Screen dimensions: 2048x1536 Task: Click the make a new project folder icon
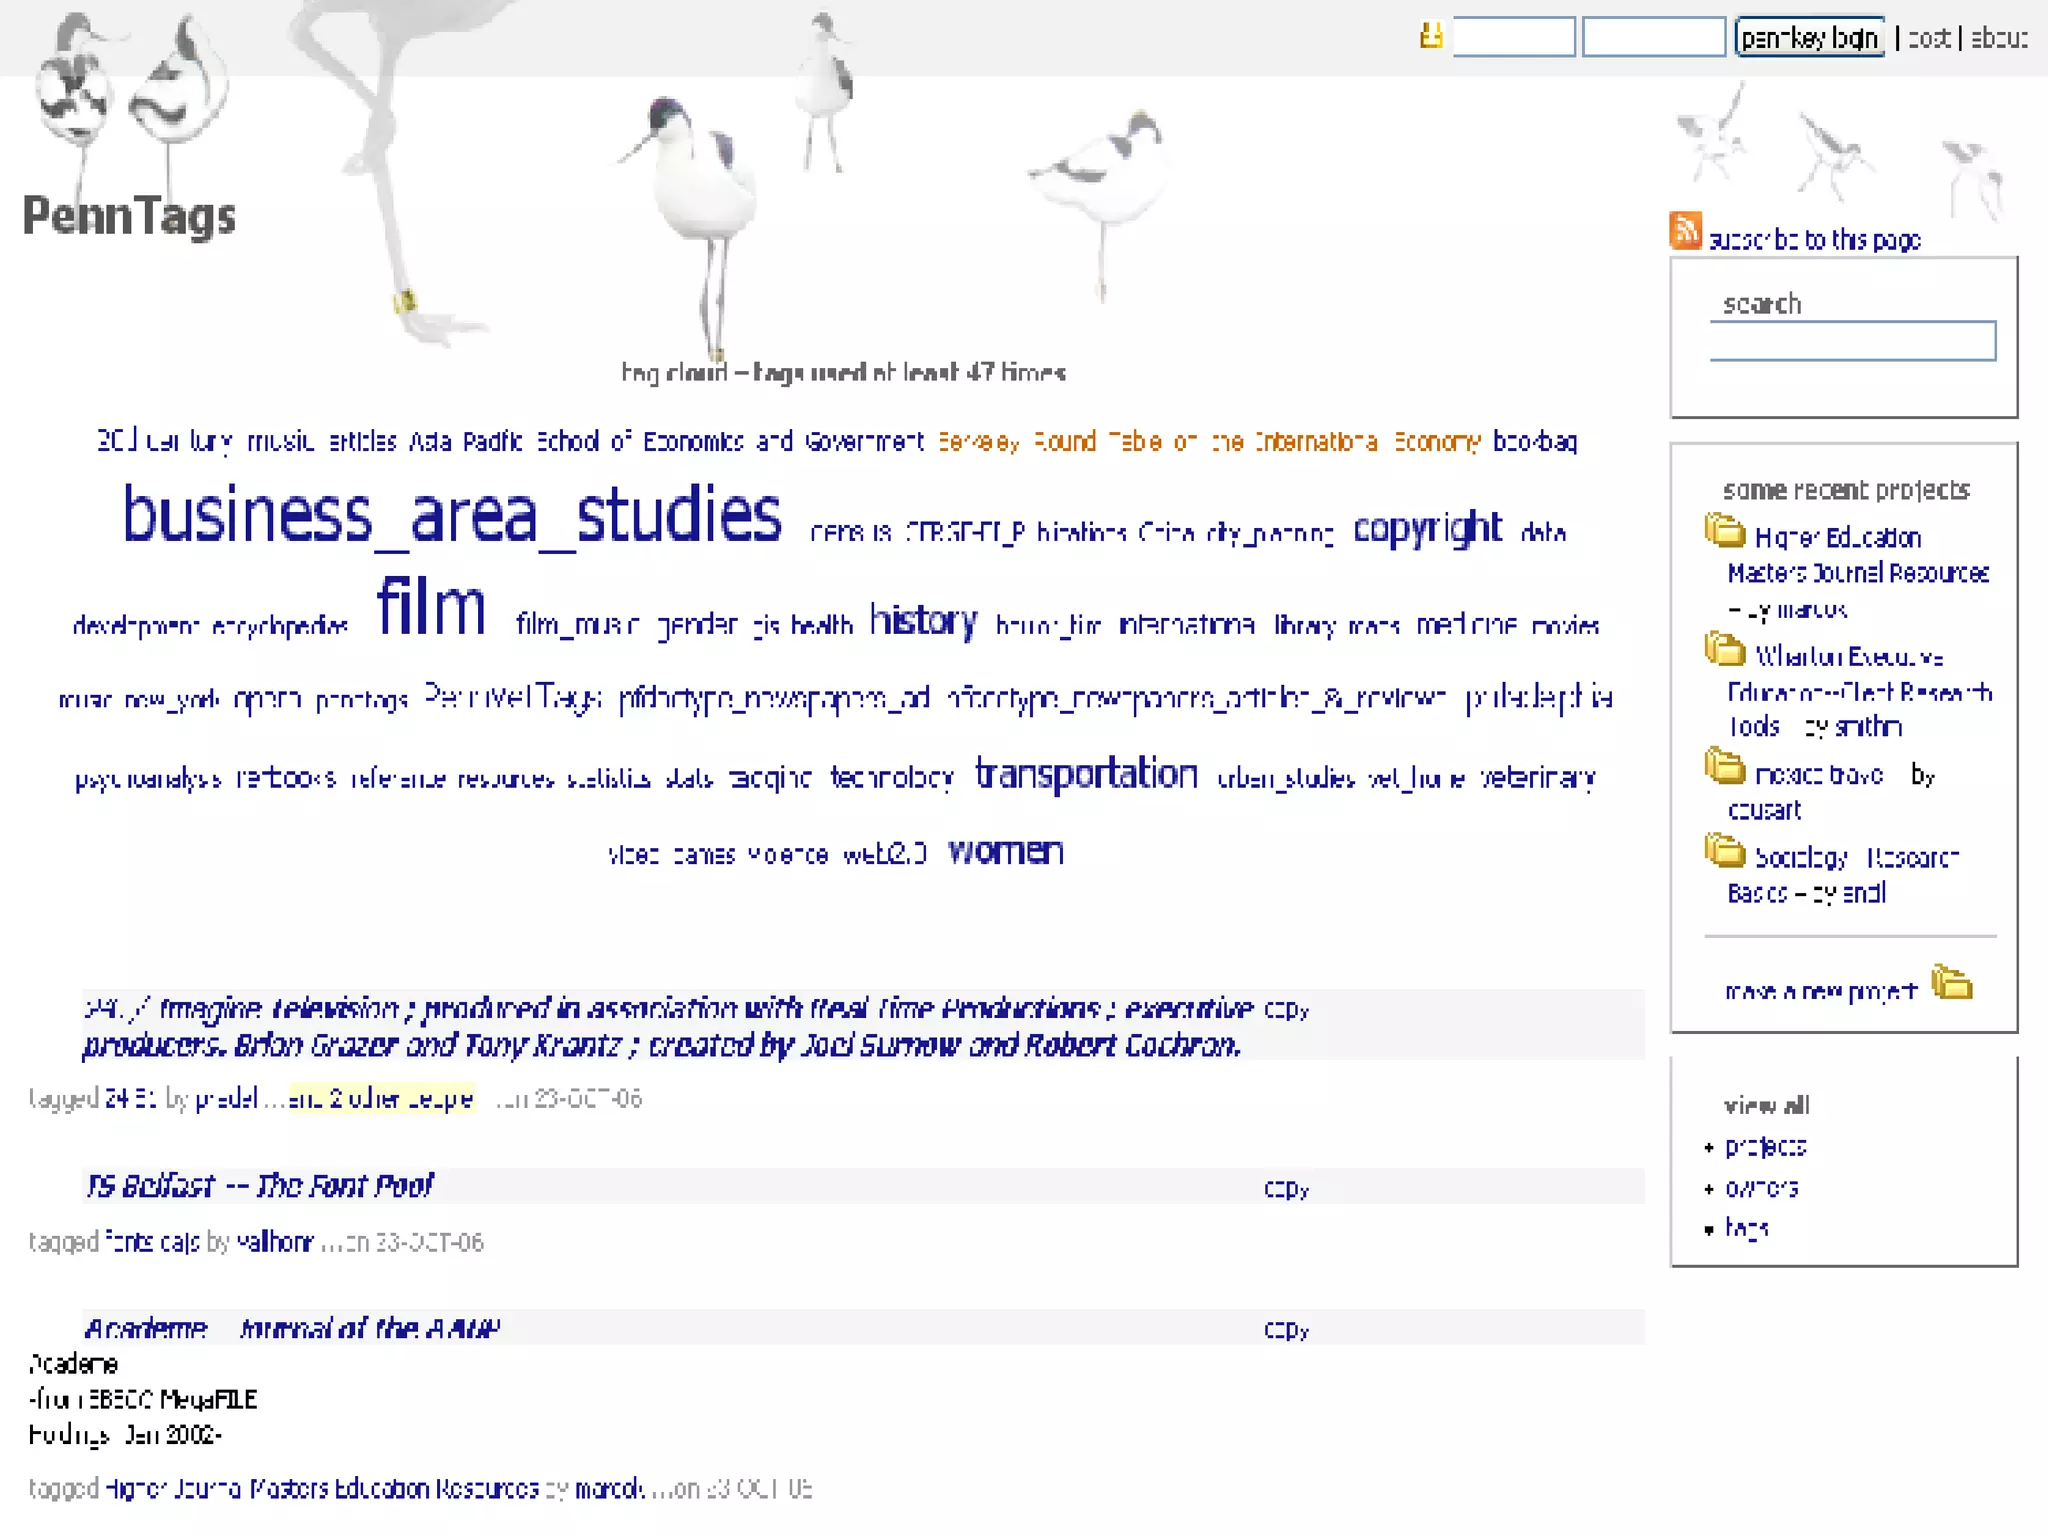click(x=1951, y=983)
